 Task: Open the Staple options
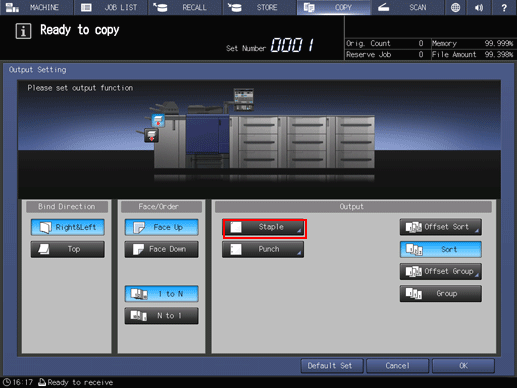click(x=263, y=227)
